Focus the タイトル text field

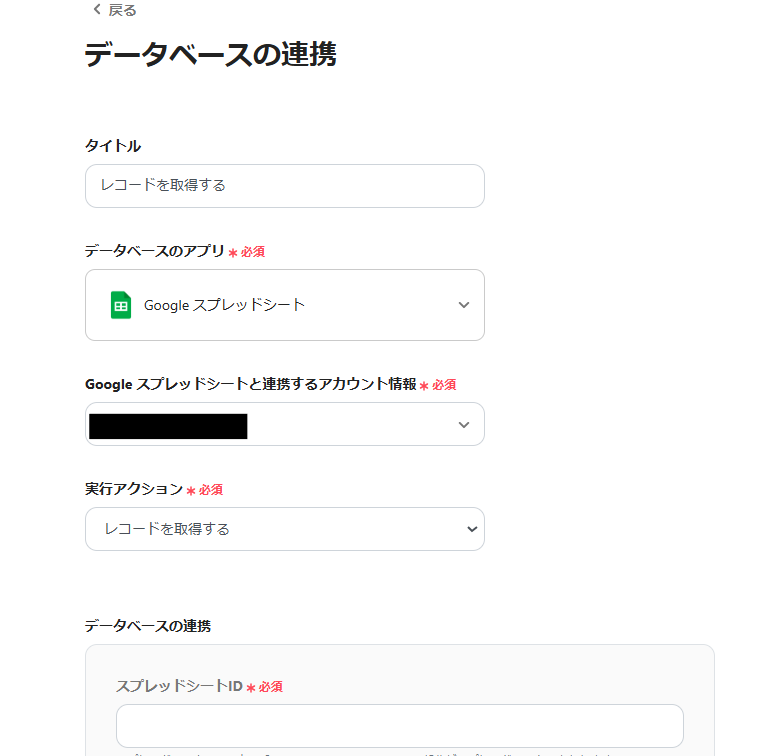[x=284, y=186]
